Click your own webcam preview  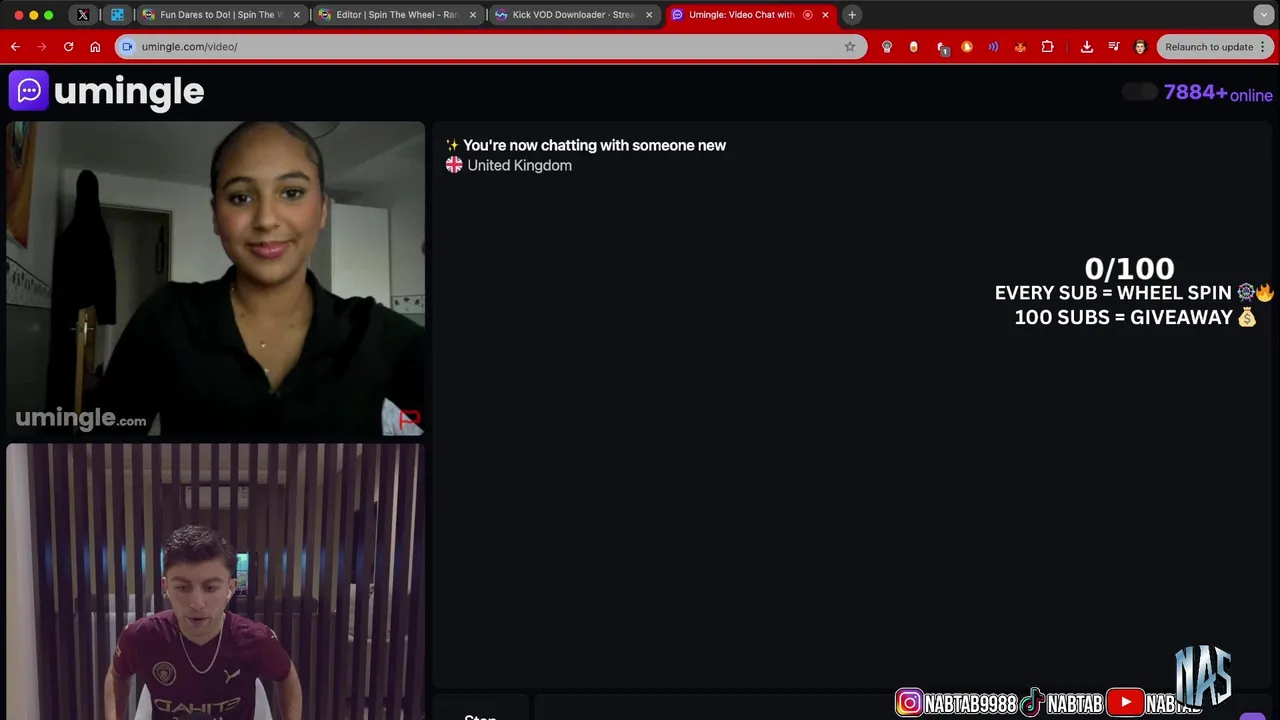click(215, 582)
